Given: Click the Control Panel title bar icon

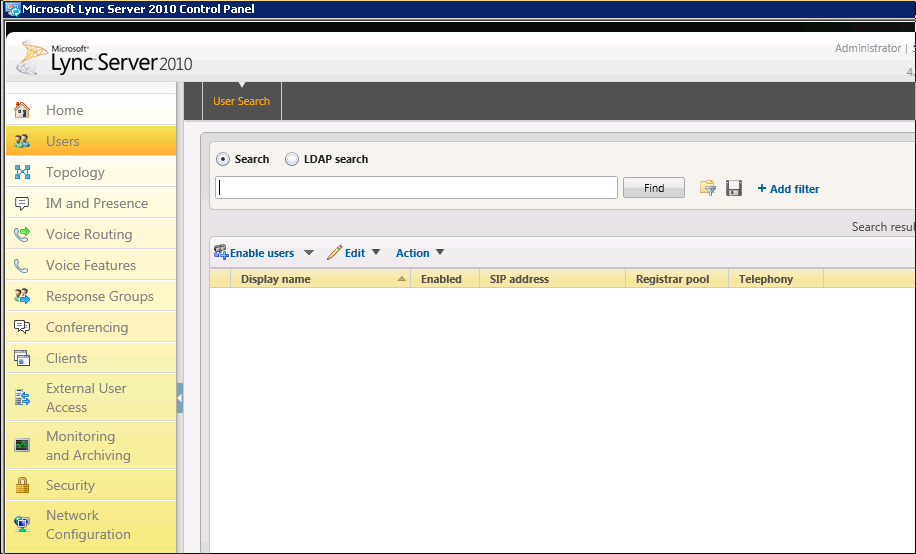Looking at the screenshot, I should (x=12, y=9).
